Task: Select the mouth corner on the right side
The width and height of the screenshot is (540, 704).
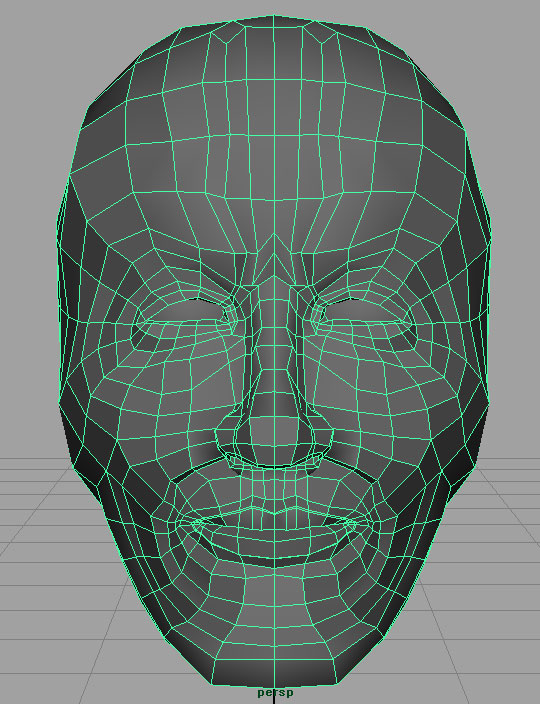Action: point(356,524)
